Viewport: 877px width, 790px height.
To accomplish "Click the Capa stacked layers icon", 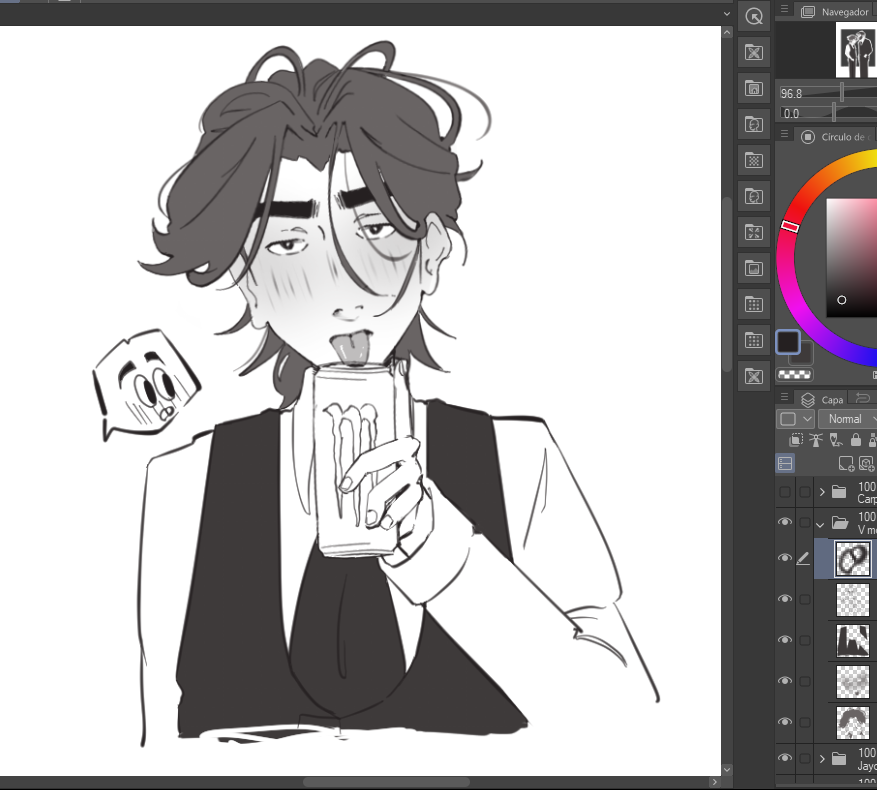I will tap(808, 399).
